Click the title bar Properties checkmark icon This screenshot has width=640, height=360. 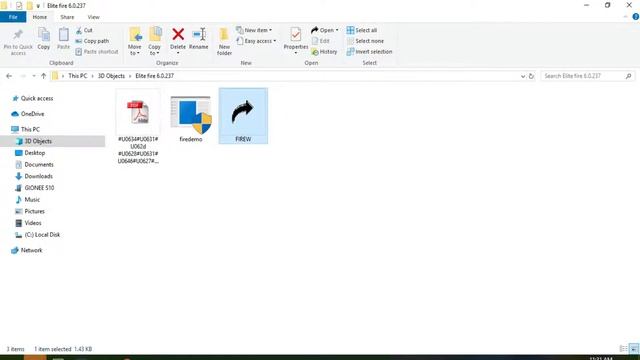point(19,6)
